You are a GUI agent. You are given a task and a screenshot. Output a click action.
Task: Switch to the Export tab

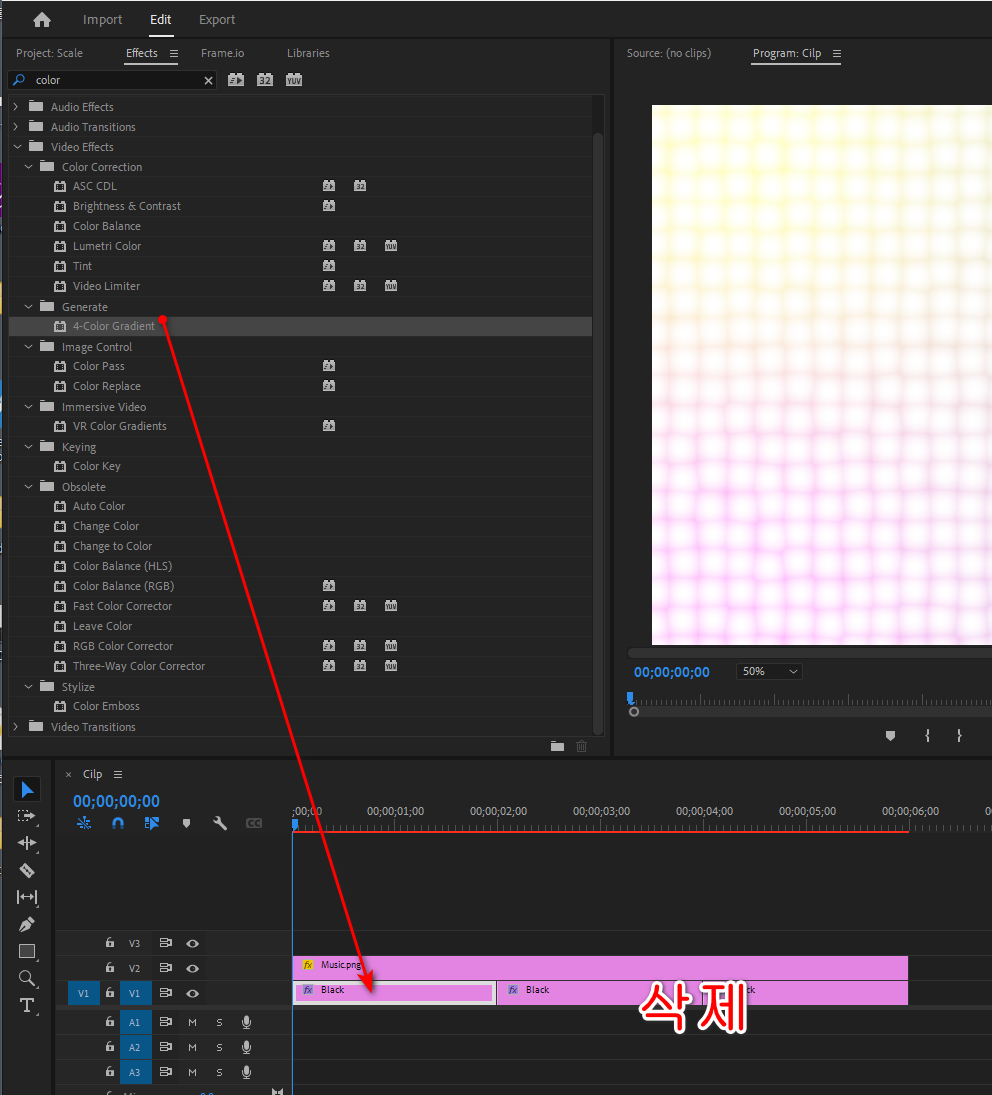[217, 20]
